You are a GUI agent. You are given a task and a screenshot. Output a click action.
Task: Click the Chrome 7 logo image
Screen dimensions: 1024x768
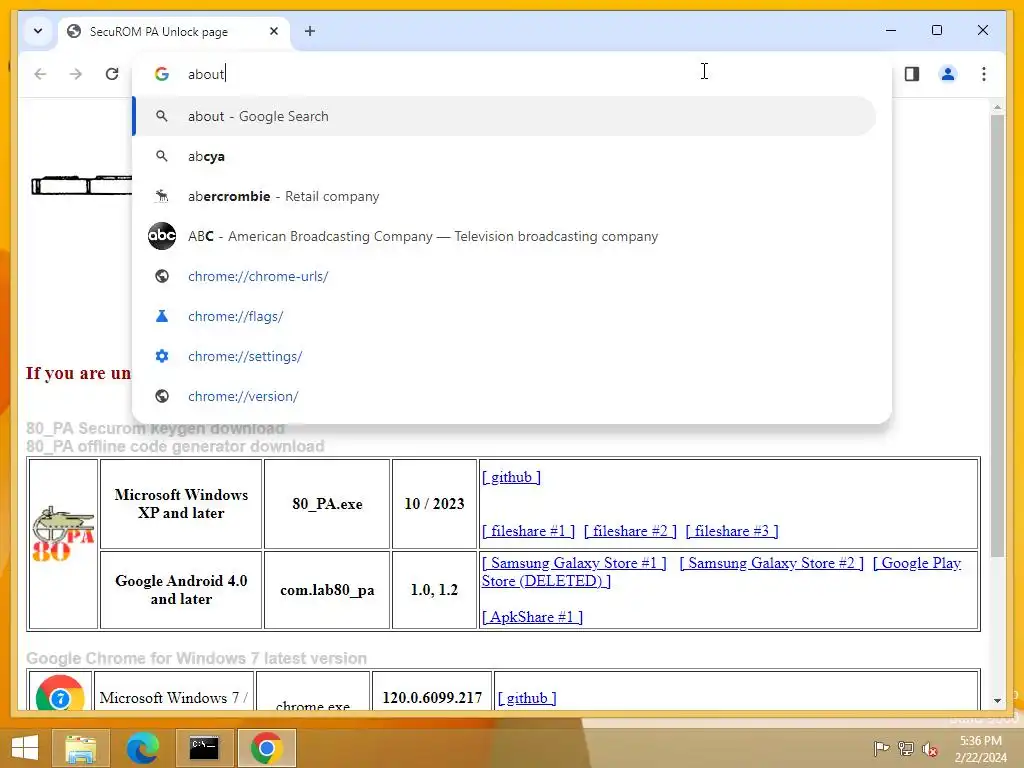60,694
